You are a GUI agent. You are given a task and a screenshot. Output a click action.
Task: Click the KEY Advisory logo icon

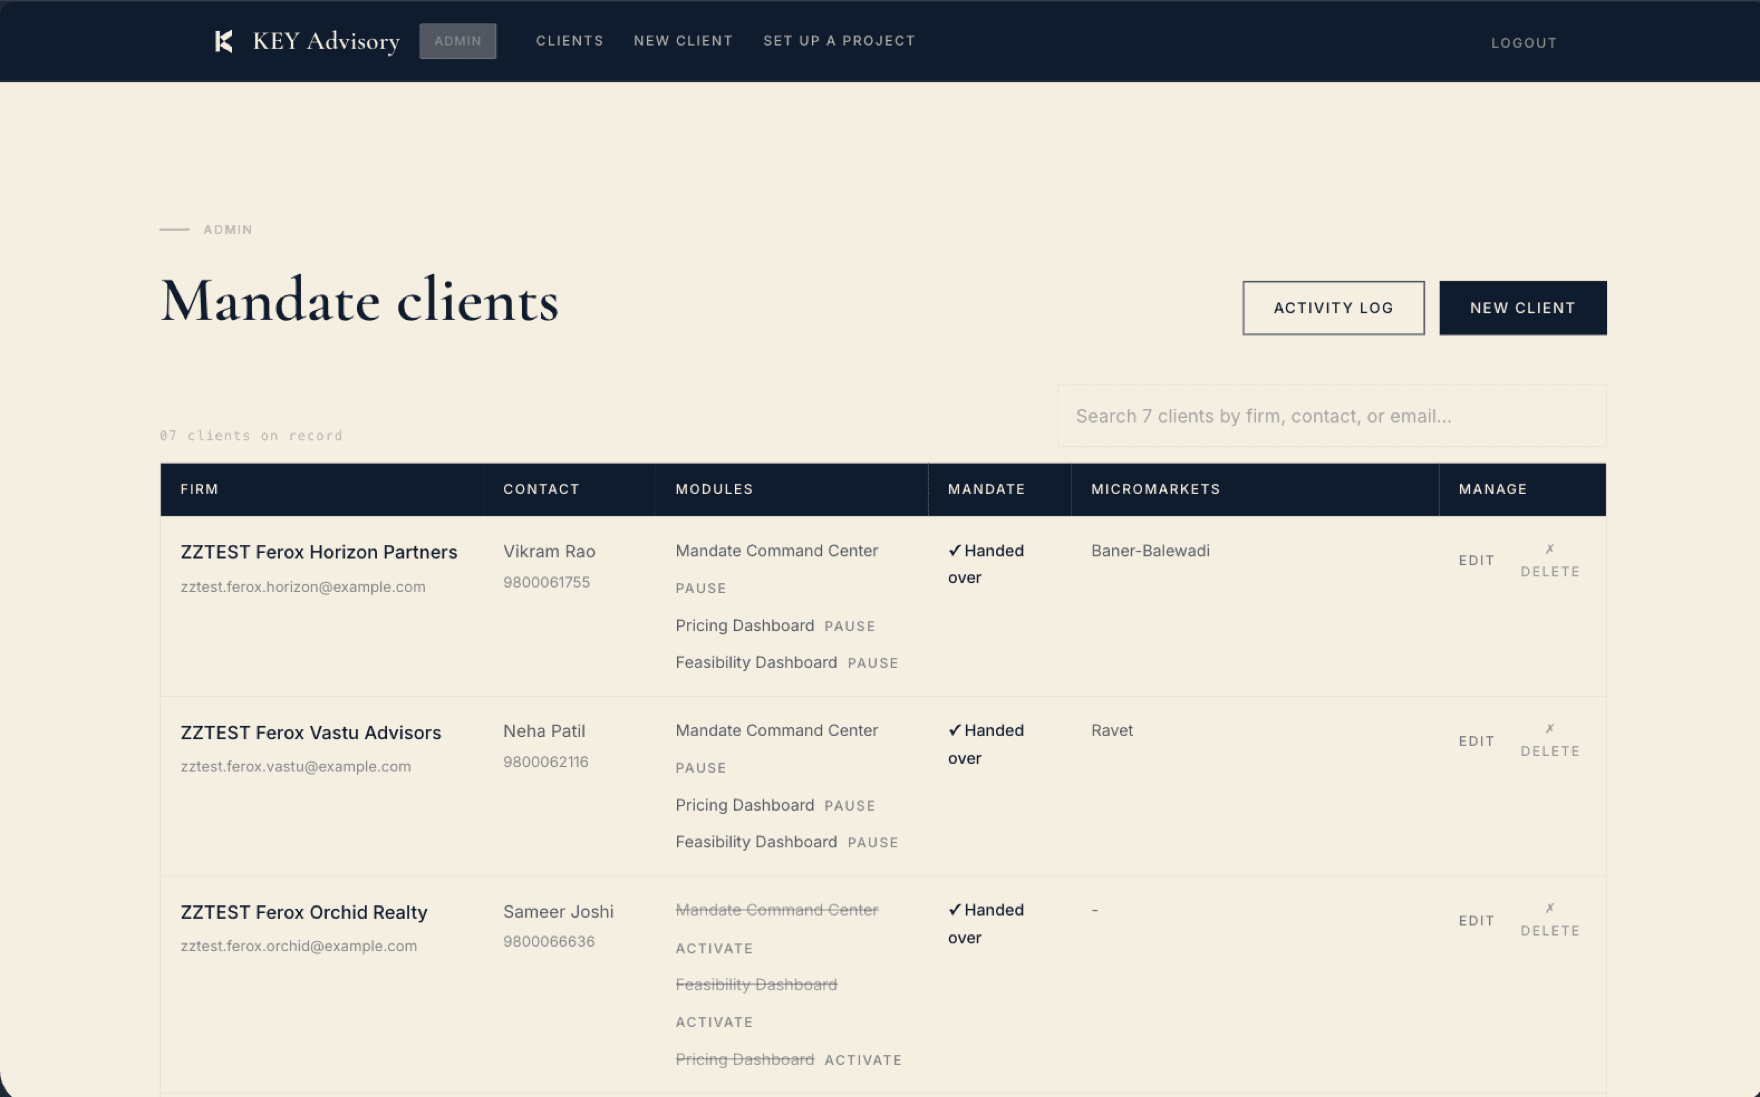(224, 41)
